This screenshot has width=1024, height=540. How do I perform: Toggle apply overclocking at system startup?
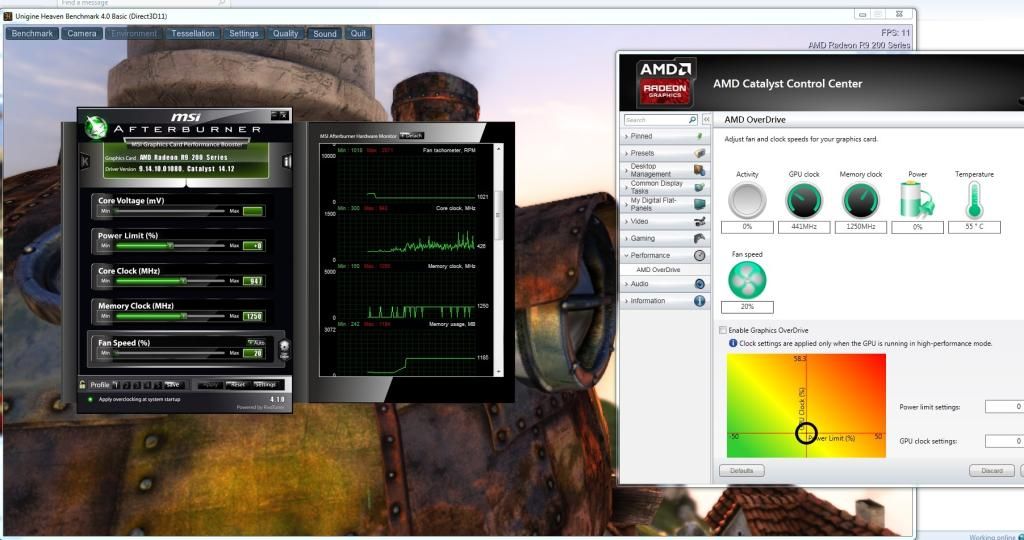(x=91, y=399)
